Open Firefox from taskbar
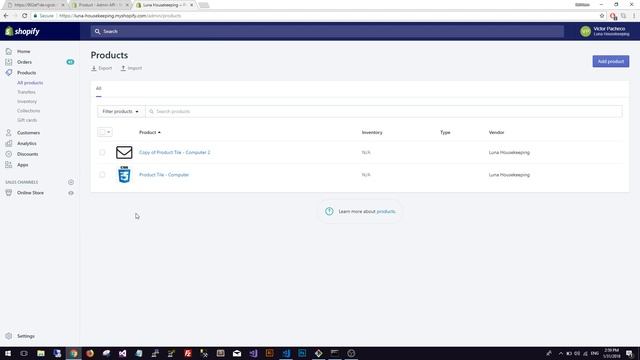The width and height of the screenshot is (640, 360). pos(90,353)
